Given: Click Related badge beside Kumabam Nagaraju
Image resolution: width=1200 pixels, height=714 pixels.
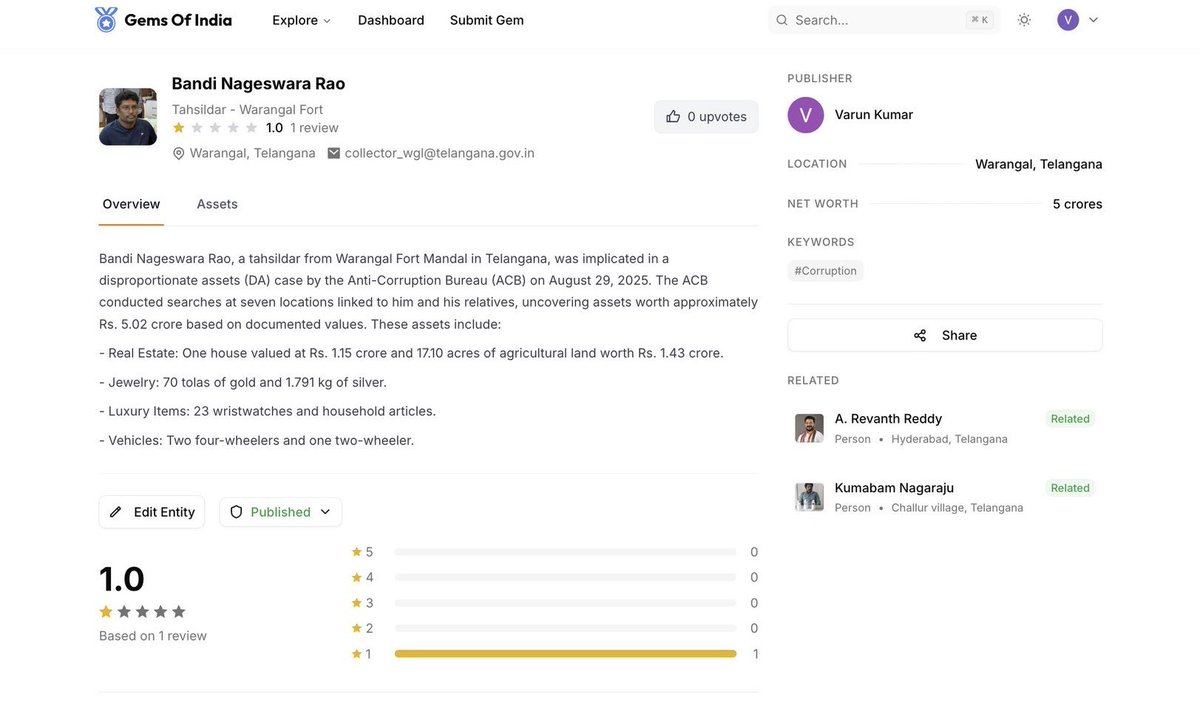Looking at the screenshot, I should [1070, 488].
